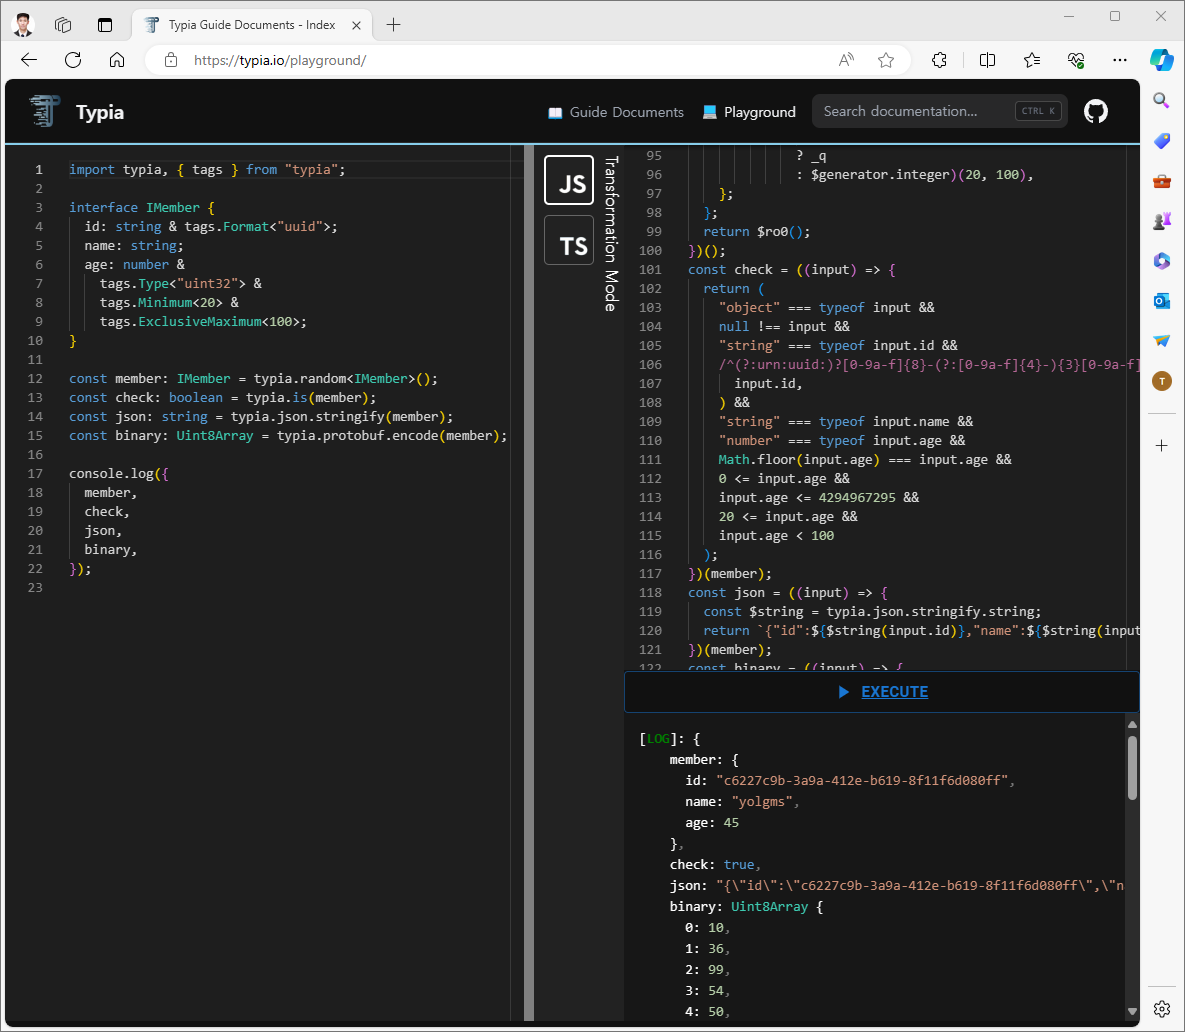1185x1032 pixels.
Task: Open browser extensions menu
Action: click(x=939, y=60)
